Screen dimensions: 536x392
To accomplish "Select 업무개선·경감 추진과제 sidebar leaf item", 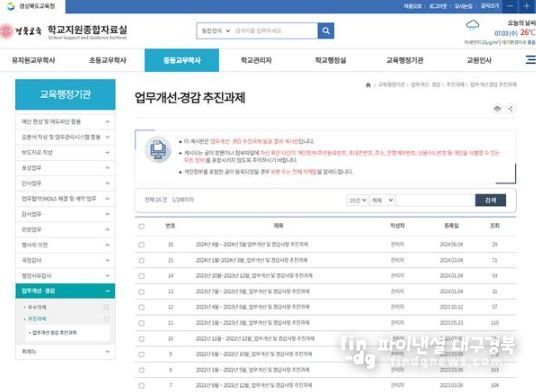I will click(54, 333).
